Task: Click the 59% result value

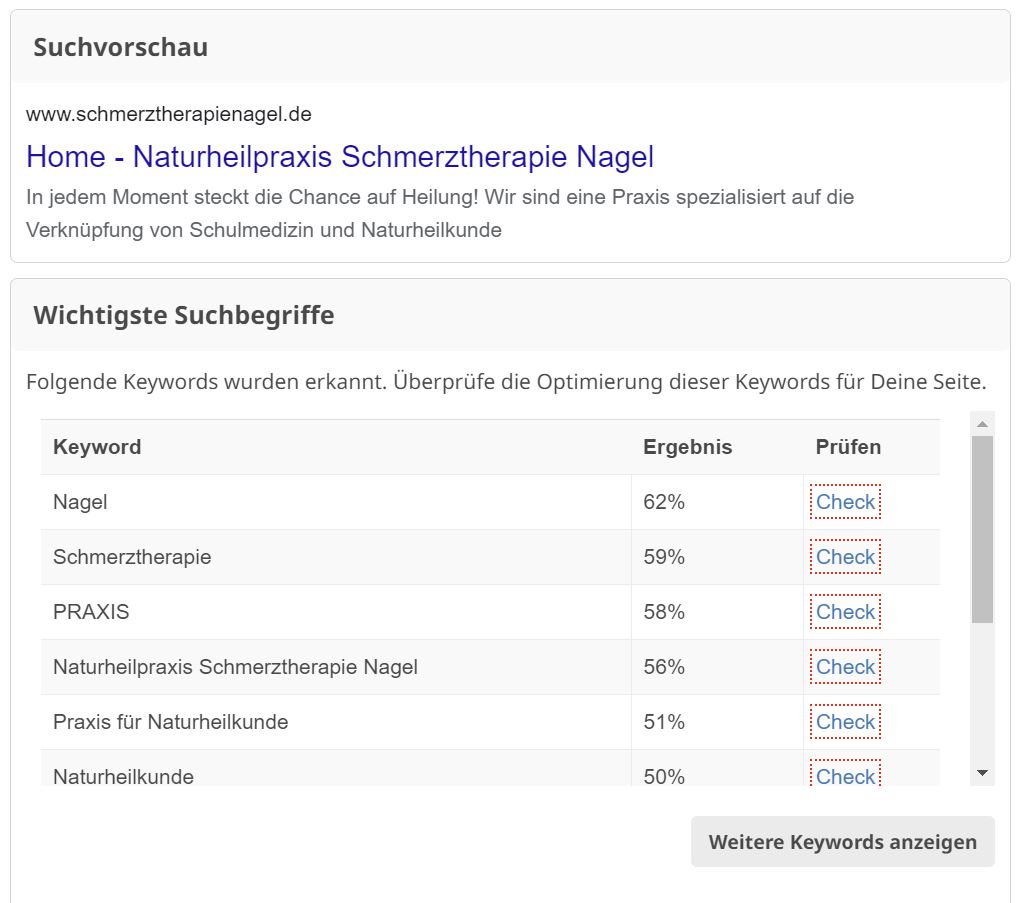Action: pos(664,557)
